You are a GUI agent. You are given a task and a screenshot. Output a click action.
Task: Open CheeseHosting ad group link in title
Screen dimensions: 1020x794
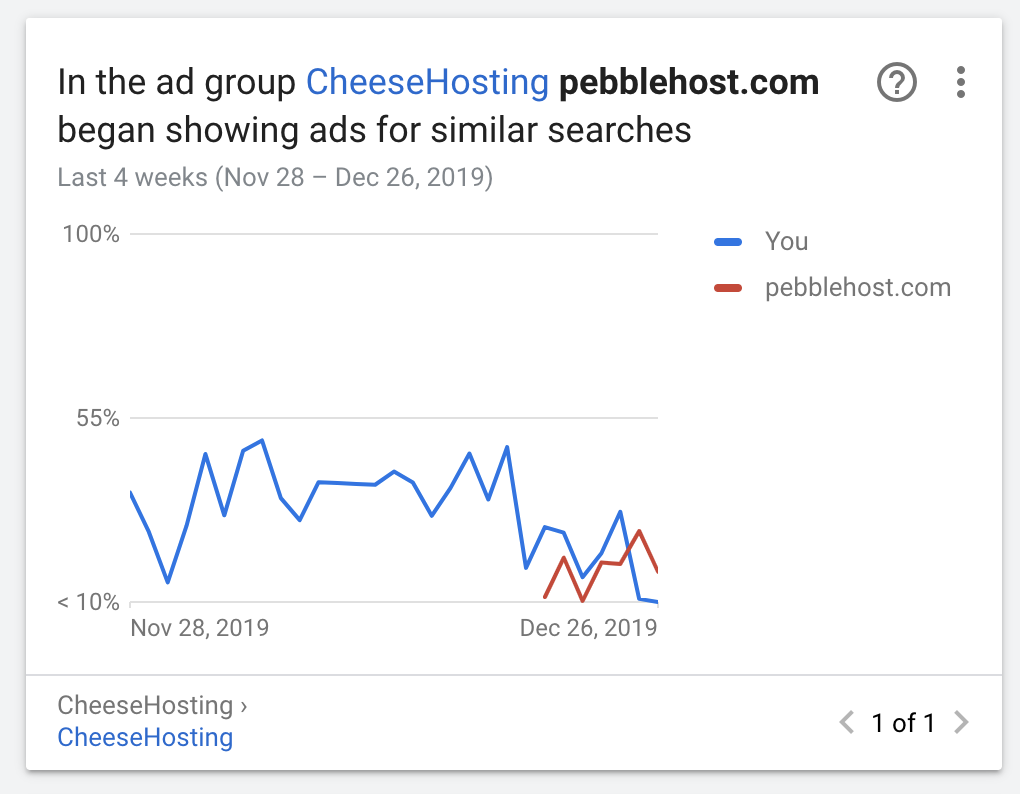[427, 82]
